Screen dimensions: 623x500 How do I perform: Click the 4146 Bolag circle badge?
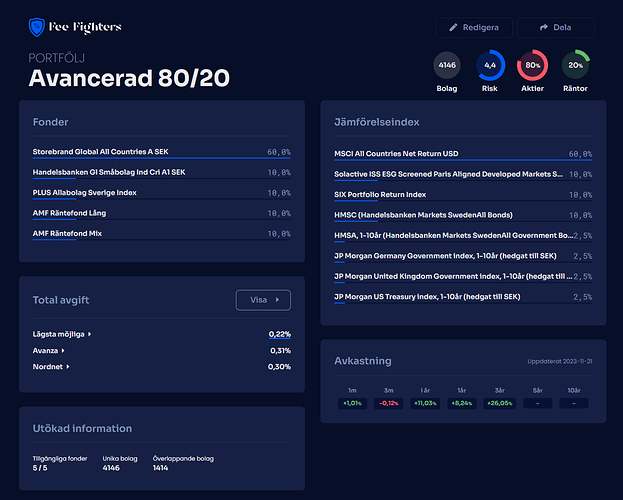coord(447,65)
